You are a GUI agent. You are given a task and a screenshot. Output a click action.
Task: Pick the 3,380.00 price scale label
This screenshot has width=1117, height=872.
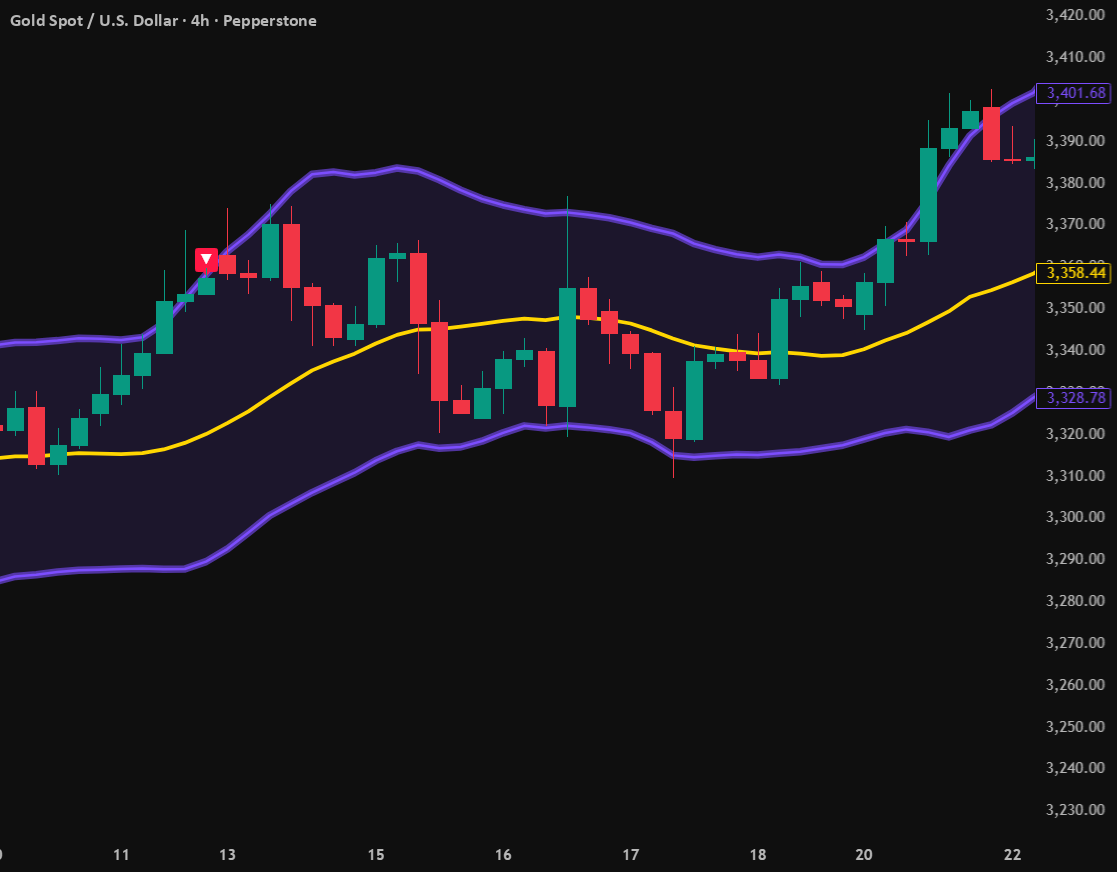pyautogui.click(x=1075, y=183)
